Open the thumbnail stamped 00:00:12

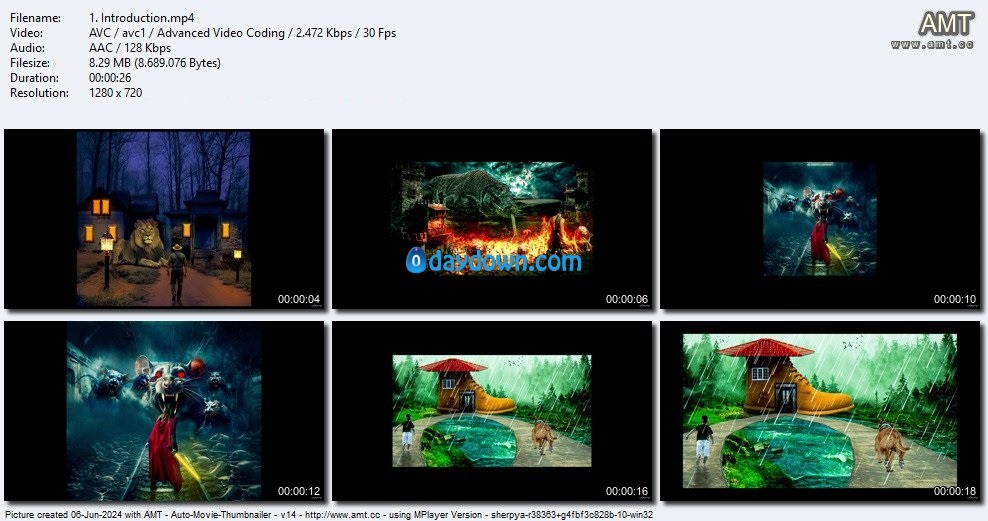[164, 411]
